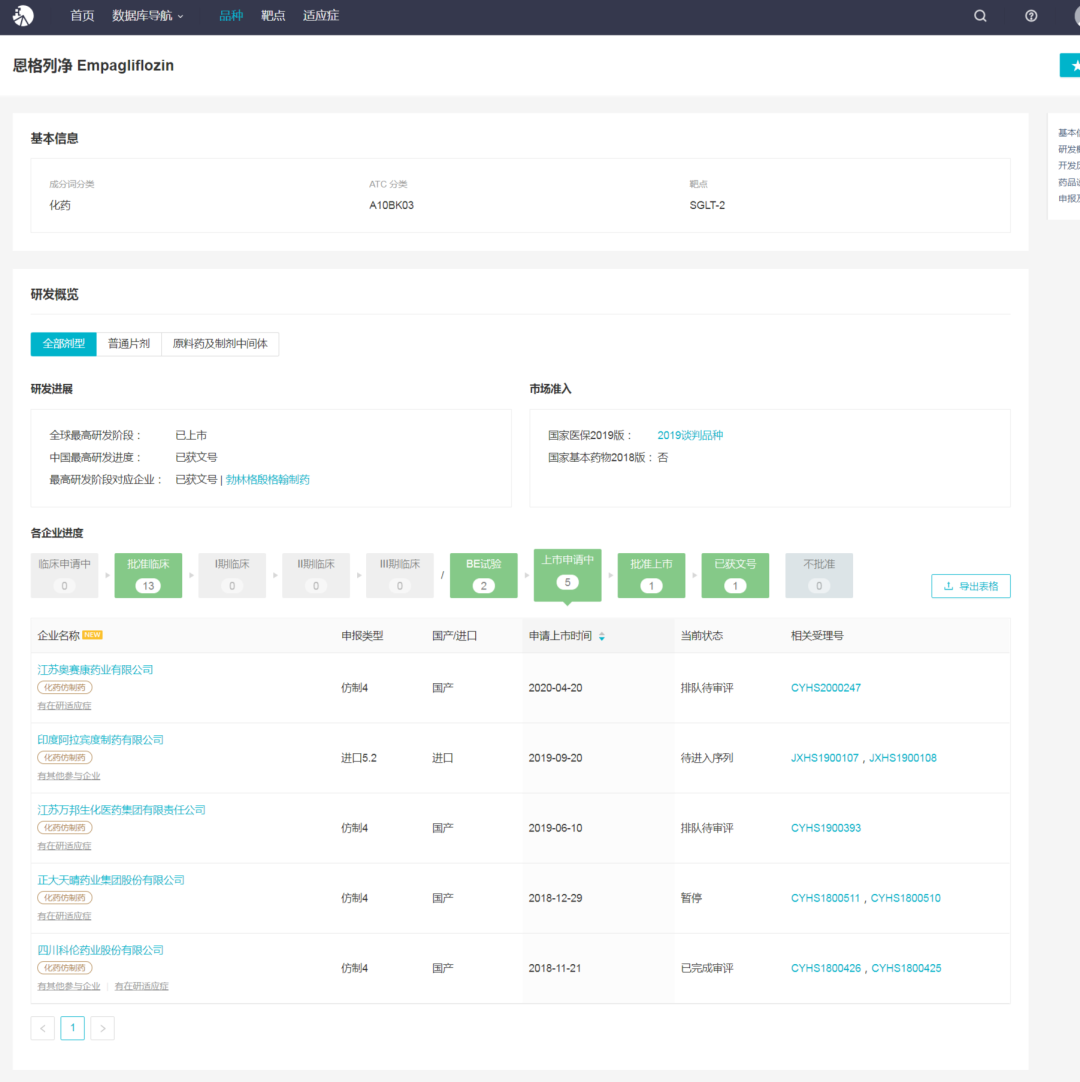
Task: Select the 不批准 stage box
Action: click(x=819, y=575)
